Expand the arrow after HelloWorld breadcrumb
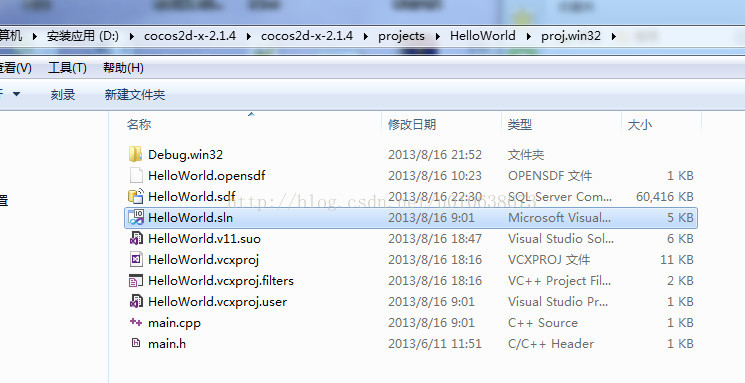Screen dimensions: 745x383 click(x=528, y=36)
